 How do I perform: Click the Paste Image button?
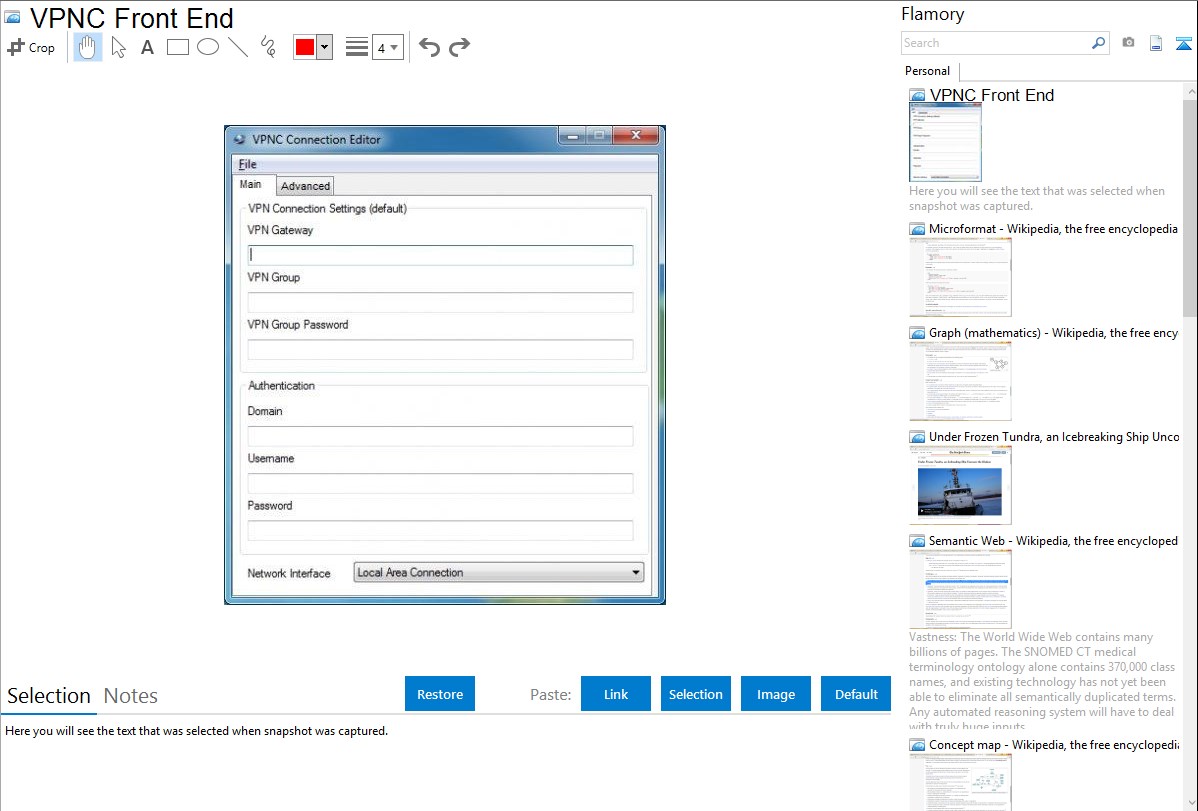pyautogui.click(x=775, y=694)
